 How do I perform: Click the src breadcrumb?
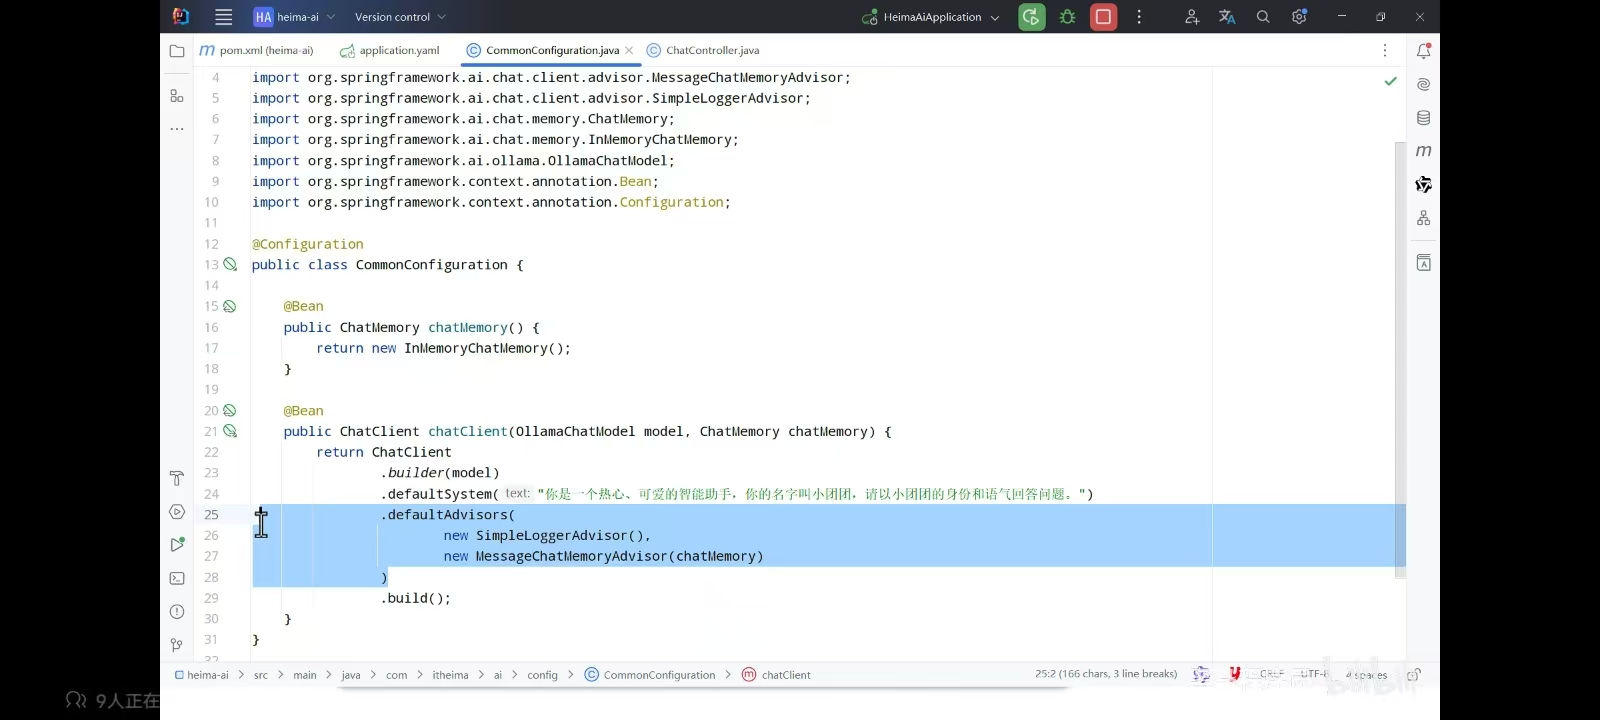click(261, 675)
